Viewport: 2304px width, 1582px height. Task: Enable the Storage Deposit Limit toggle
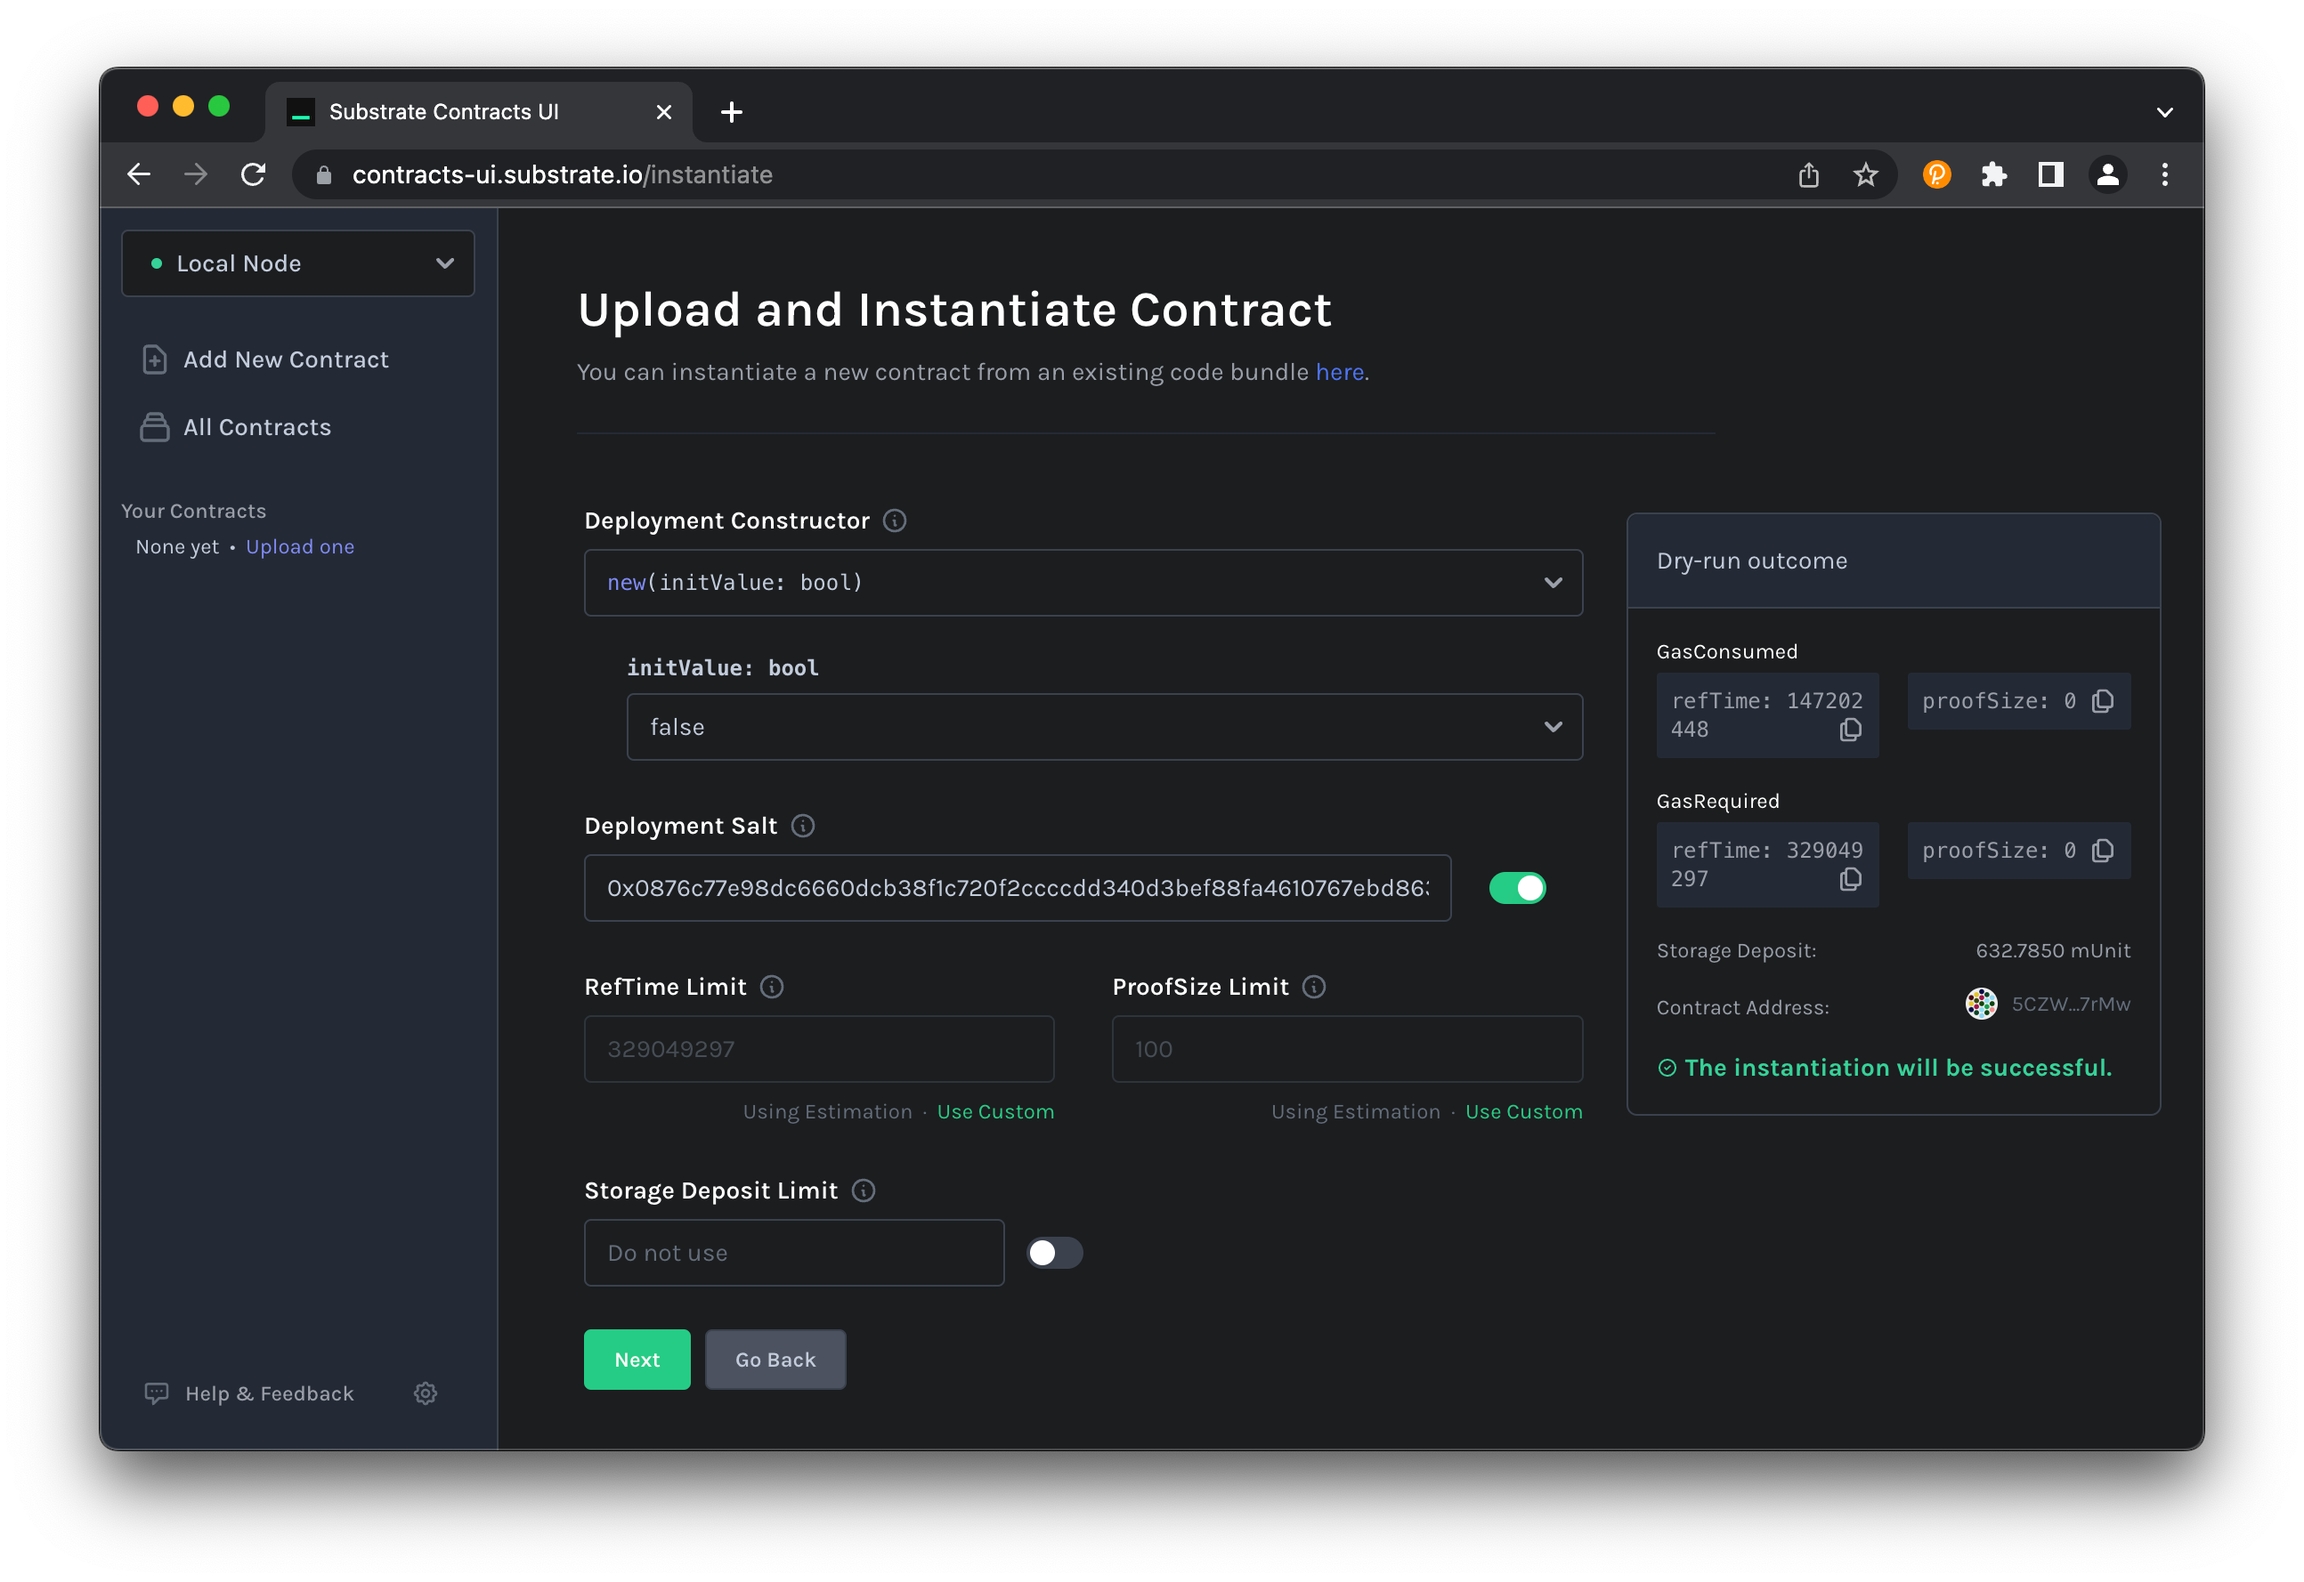(x=1054, y=1253)
